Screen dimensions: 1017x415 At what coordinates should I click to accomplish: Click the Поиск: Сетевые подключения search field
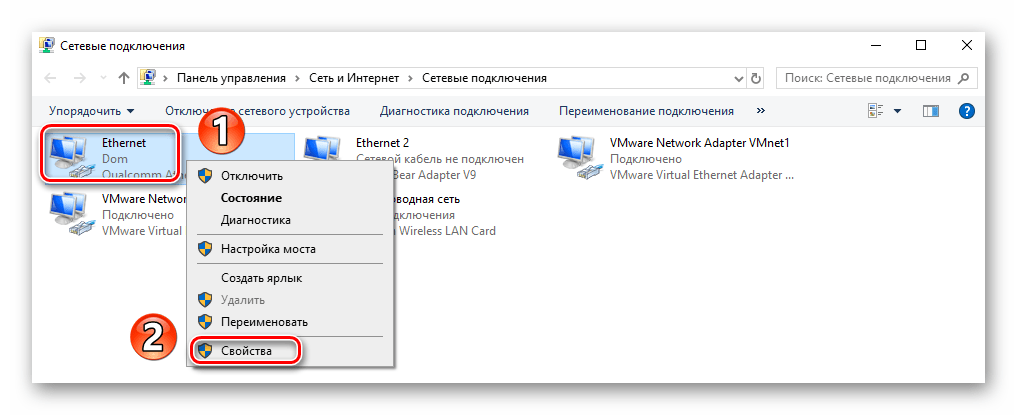point(865,78)
